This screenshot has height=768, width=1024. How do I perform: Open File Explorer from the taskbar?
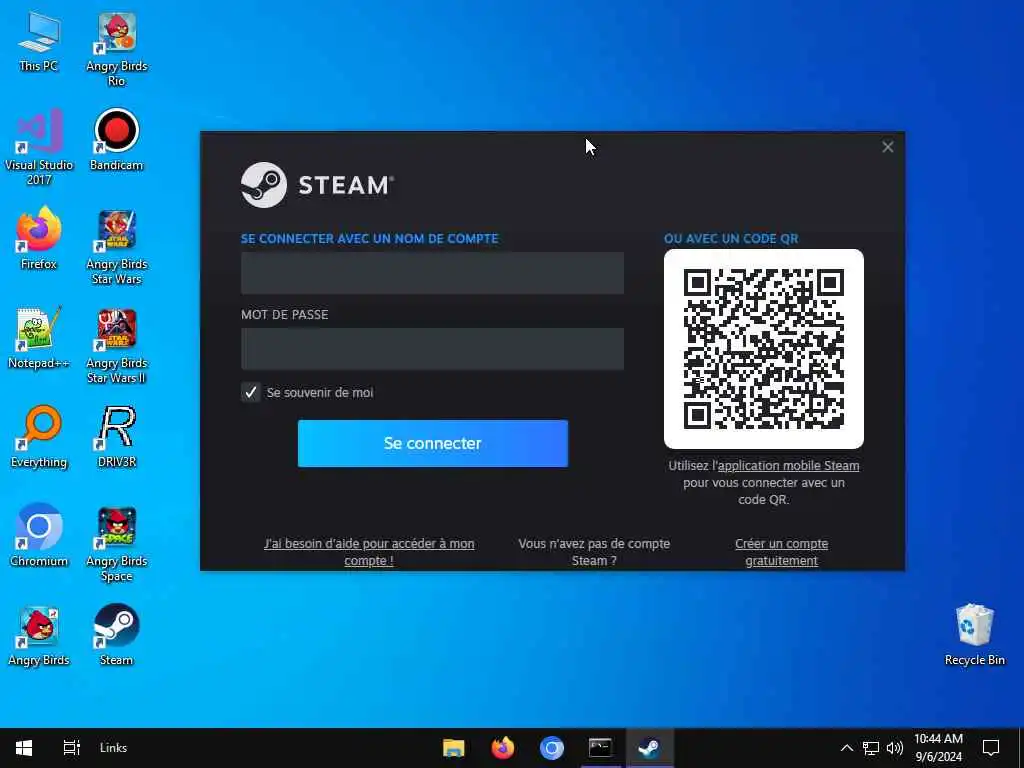pyautogui.click(x=453, y=748)
